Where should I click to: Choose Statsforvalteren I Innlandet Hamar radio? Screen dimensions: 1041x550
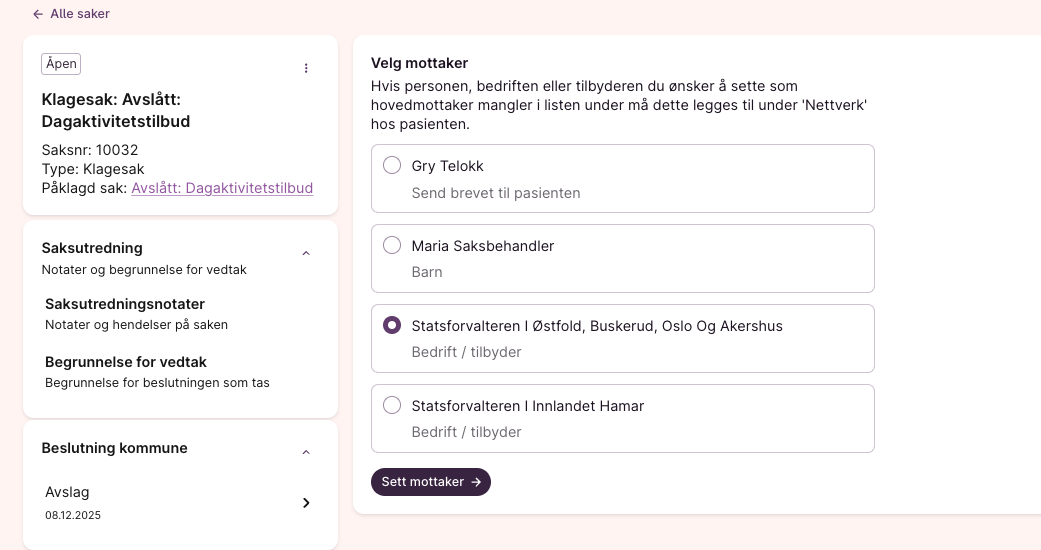[x=393, y=406]
